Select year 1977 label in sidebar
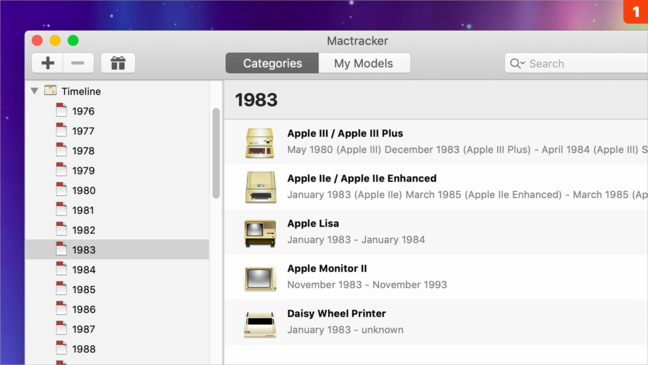The width and height of the screenshot is (648, 365). click(x=83, y=131)
